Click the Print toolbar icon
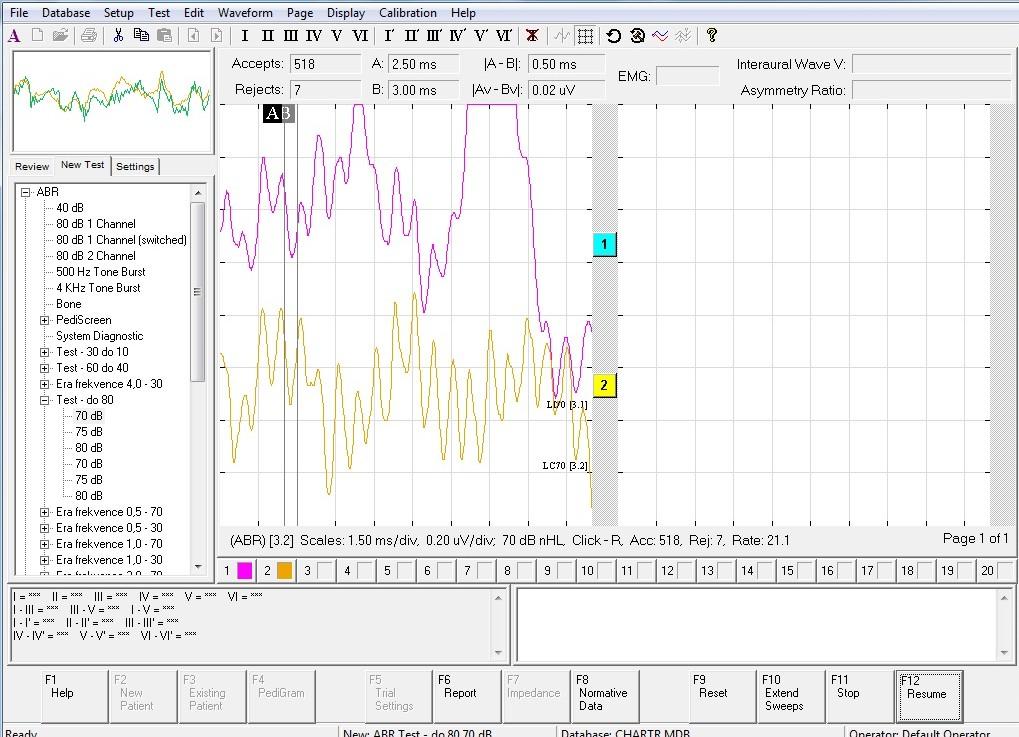Viewport: 1019px width, 737px height. click(89, 35)
